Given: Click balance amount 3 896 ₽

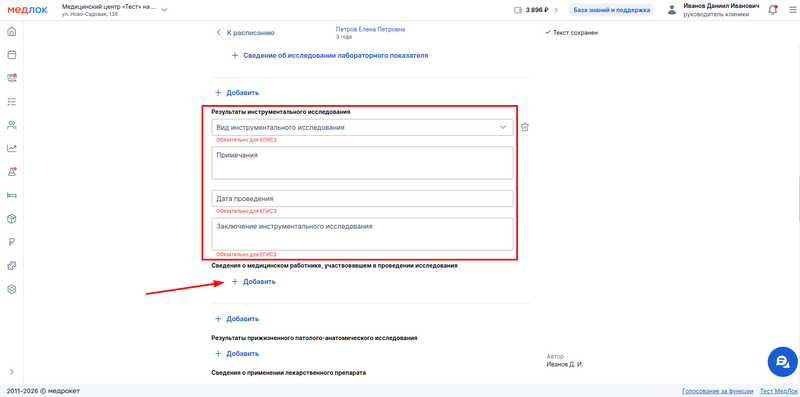Looking at the screenshot, I should pos(537,10).
